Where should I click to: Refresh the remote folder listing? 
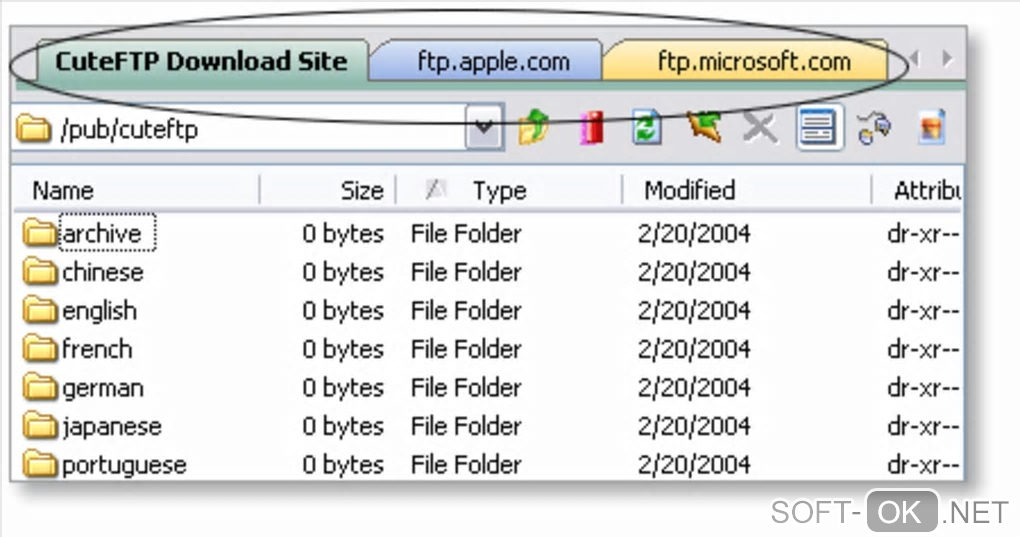647,128
